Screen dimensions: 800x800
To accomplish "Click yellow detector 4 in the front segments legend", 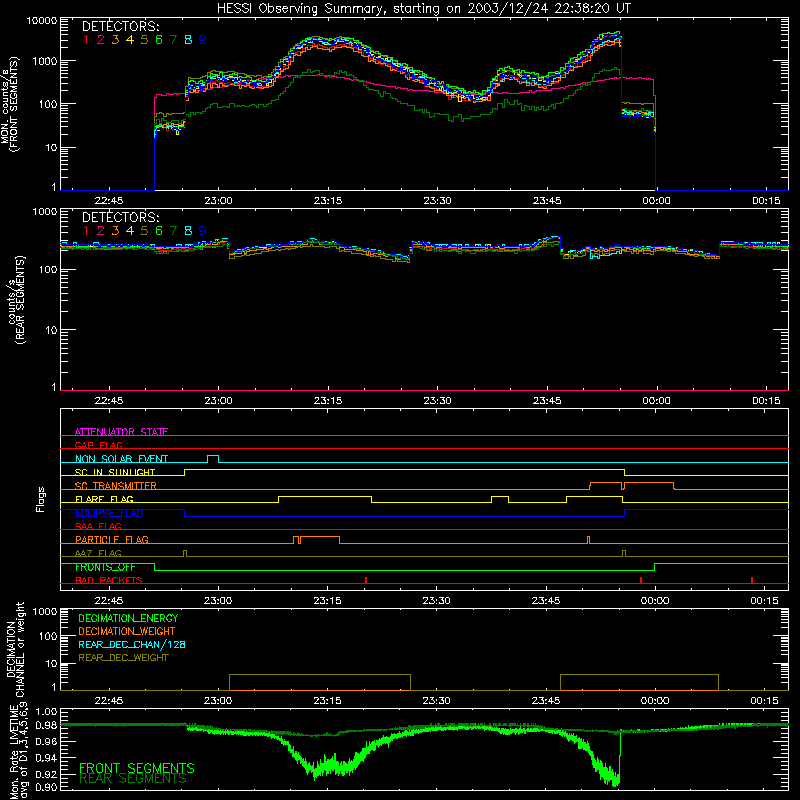I will tap(130, 40).
